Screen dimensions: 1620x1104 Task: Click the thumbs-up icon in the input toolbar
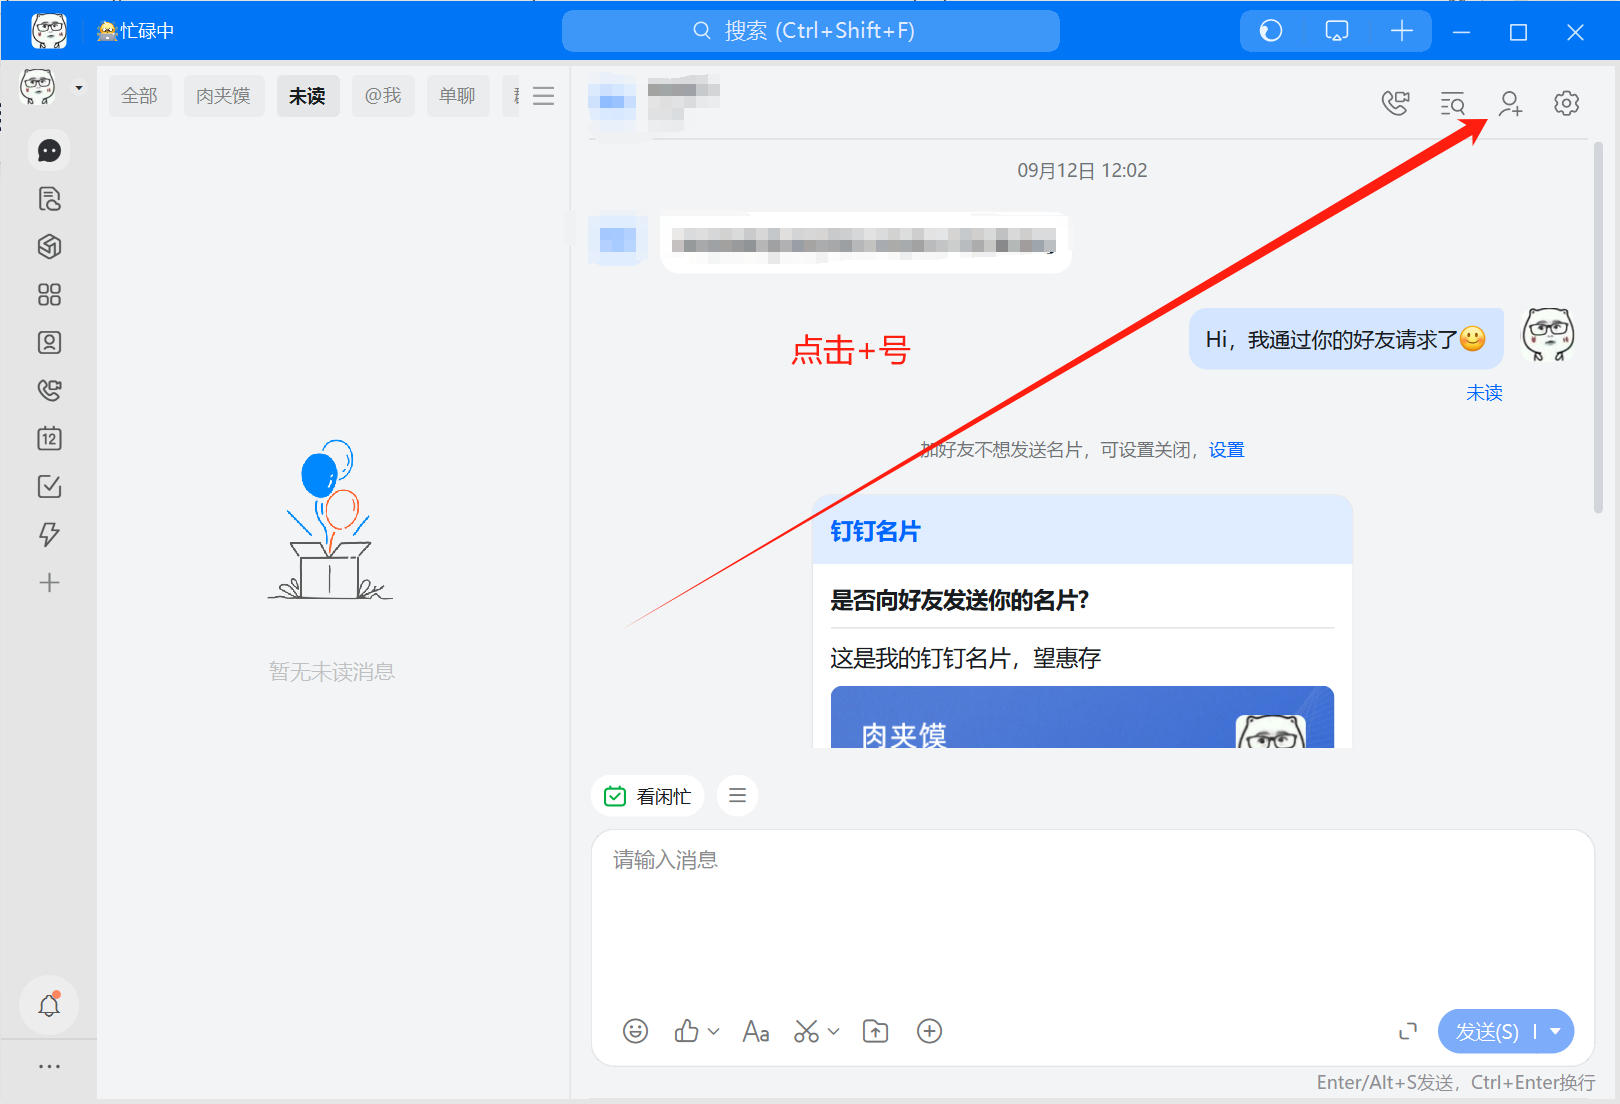[687, 1031]
